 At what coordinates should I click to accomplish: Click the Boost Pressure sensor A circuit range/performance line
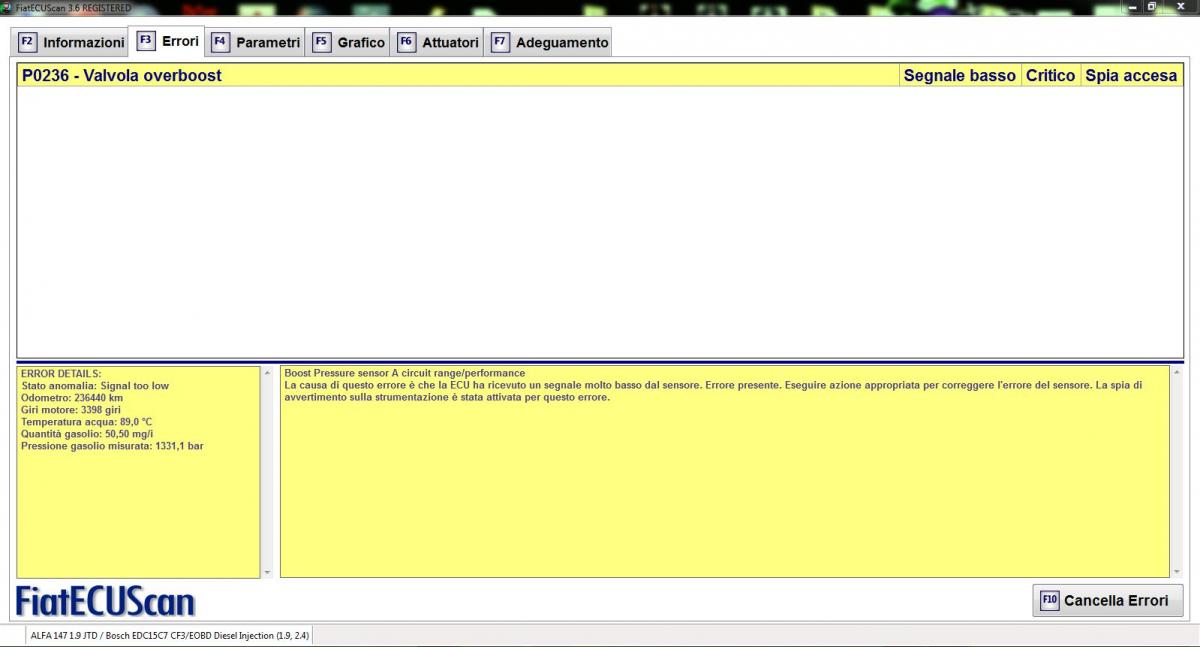click(x=404, y=373)
